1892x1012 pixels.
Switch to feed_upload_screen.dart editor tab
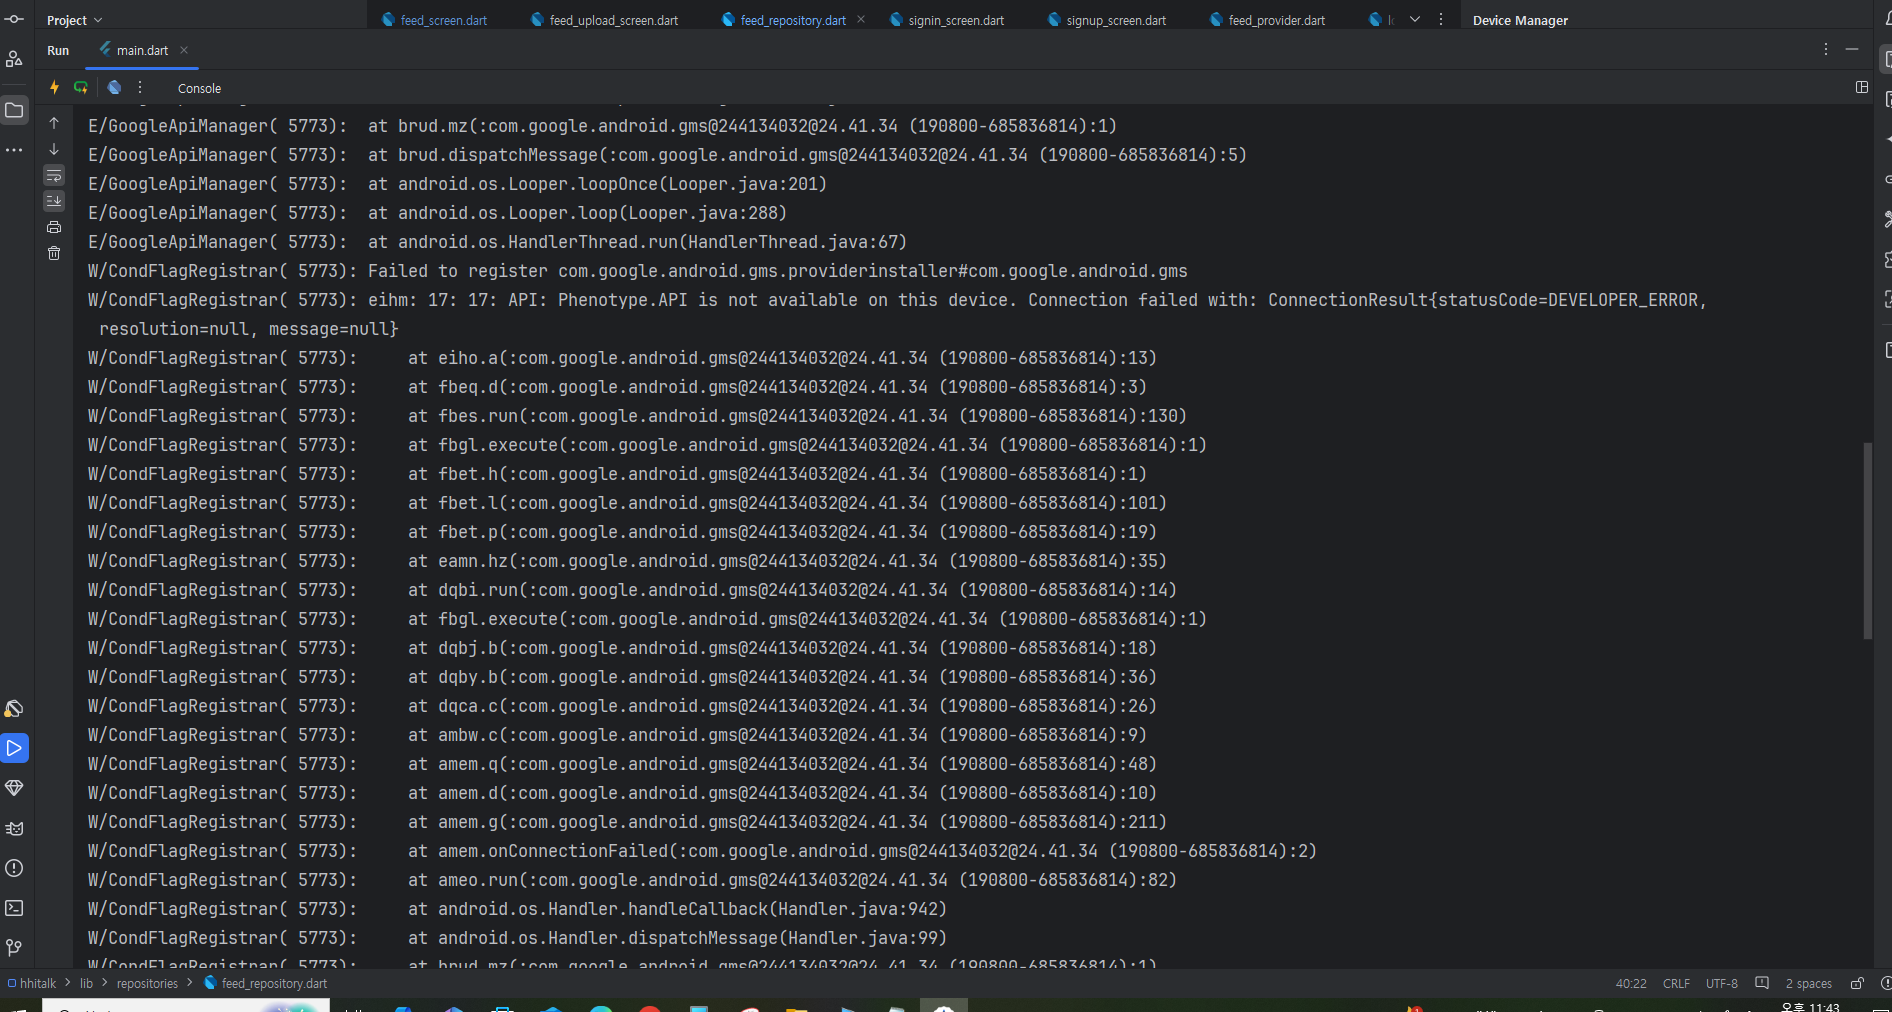click(x=604, y=20)
